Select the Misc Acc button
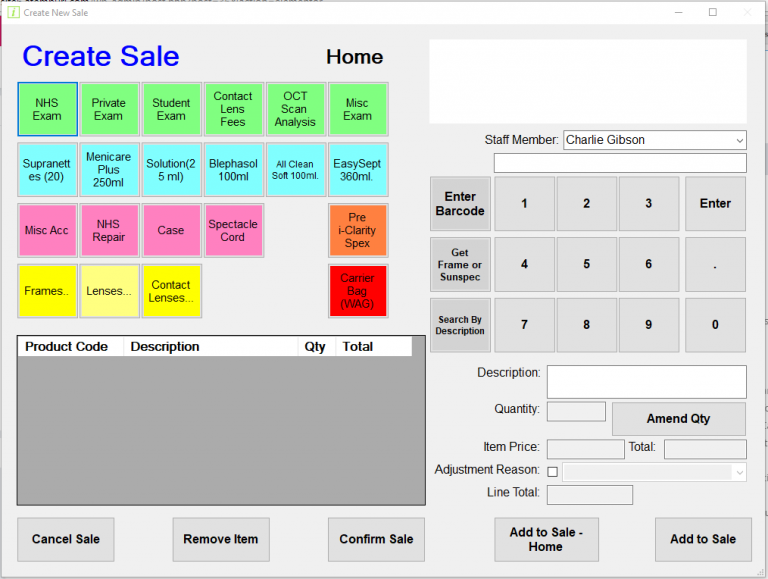This screenshot has width=768, height=579. point(48,231)
